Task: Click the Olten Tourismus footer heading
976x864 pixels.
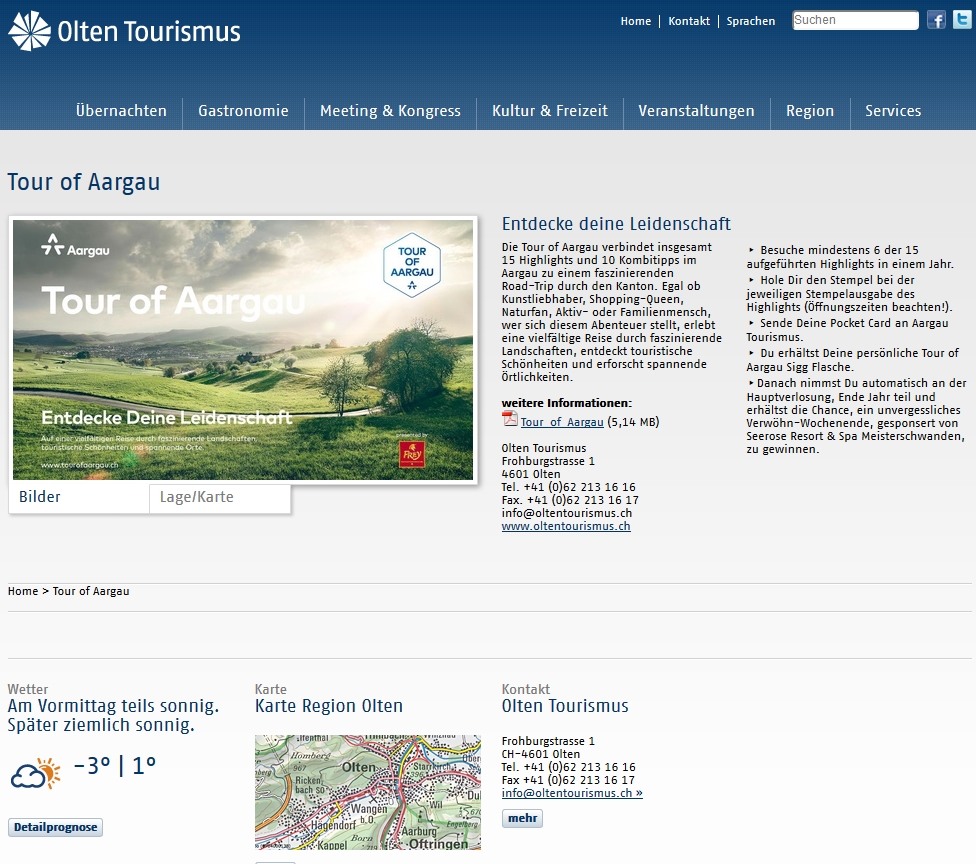Action: (x=565, y=706)
